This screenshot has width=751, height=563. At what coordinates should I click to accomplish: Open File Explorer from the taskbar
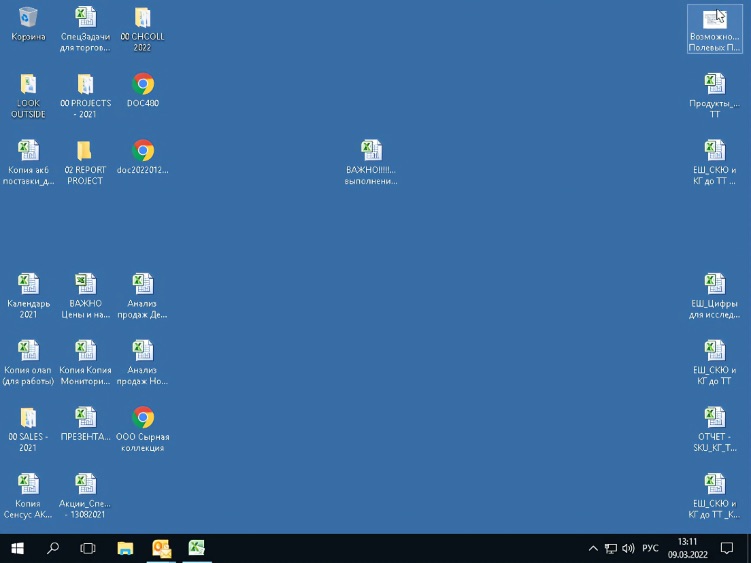[x=125, y=548]
